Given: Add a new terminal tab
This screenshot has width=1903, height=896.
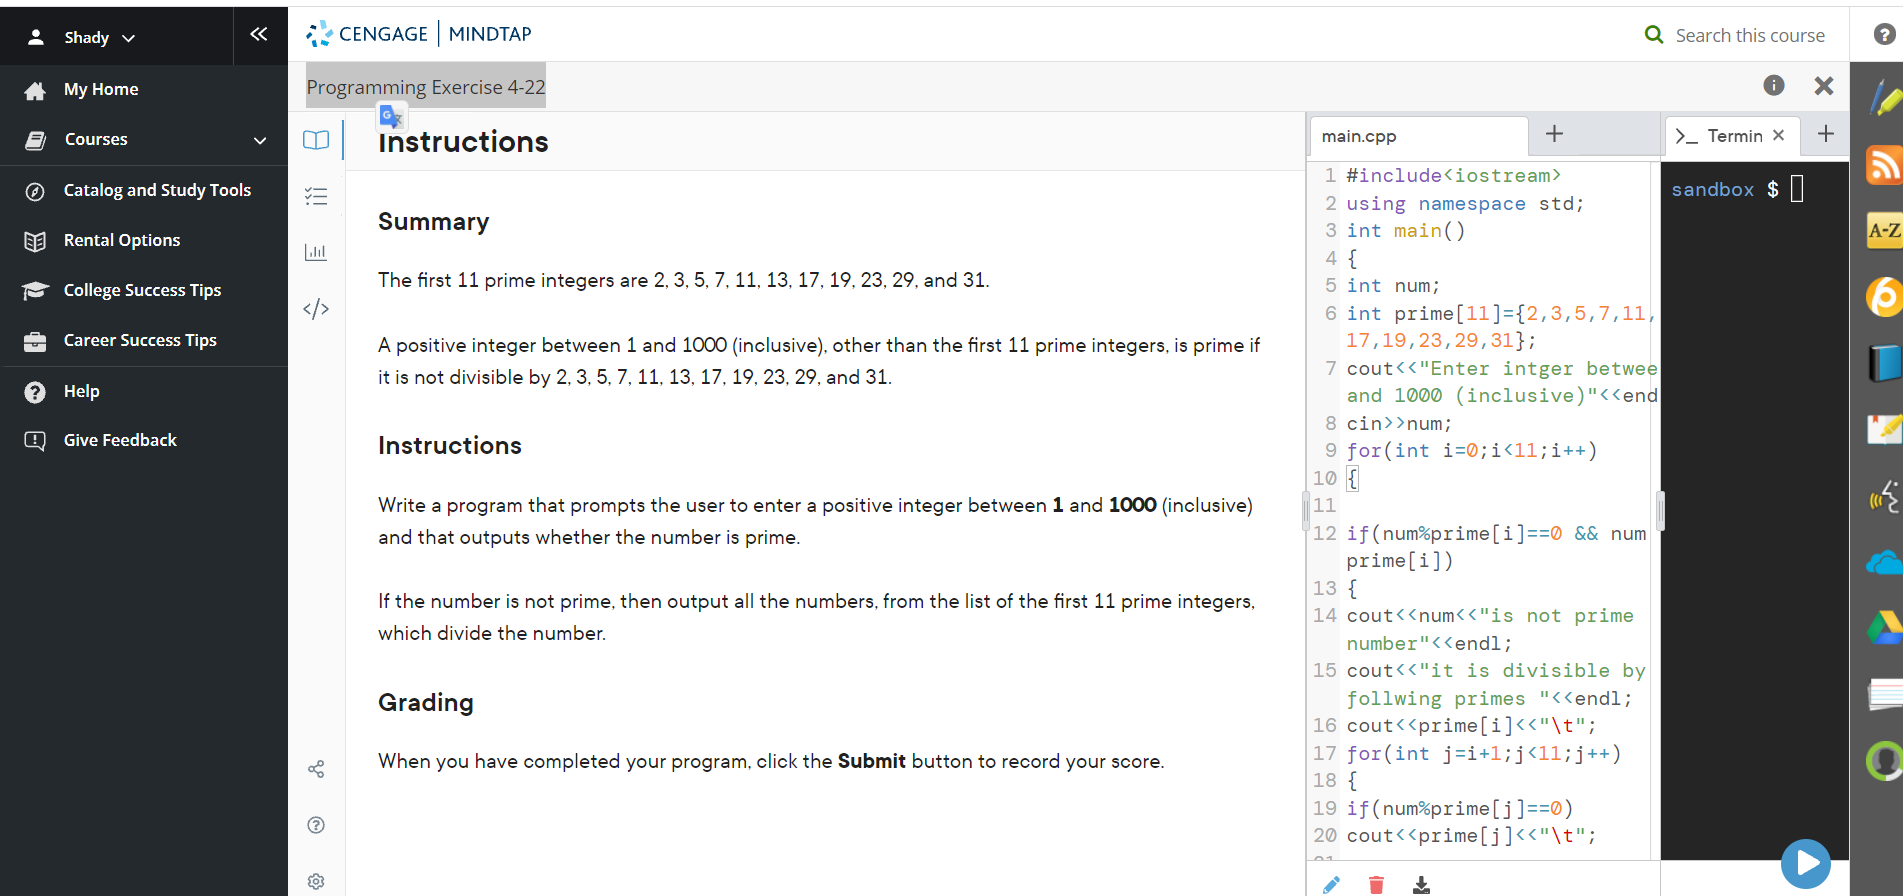Looking at the screenshot, I should click(x=1826, y=134).
